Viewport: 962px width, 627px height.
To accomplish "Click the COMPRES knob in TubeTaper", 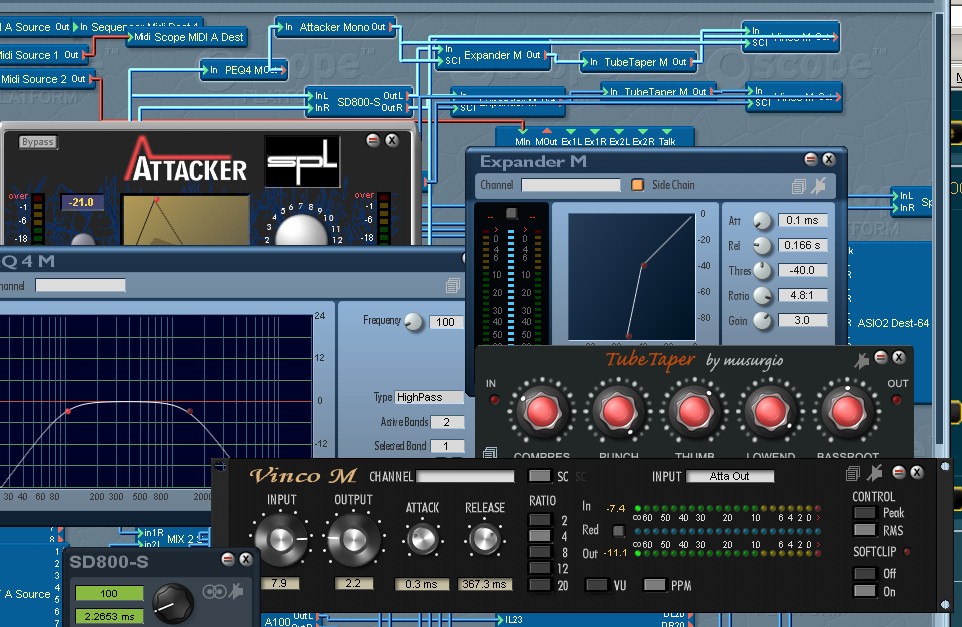I will 542,411.
